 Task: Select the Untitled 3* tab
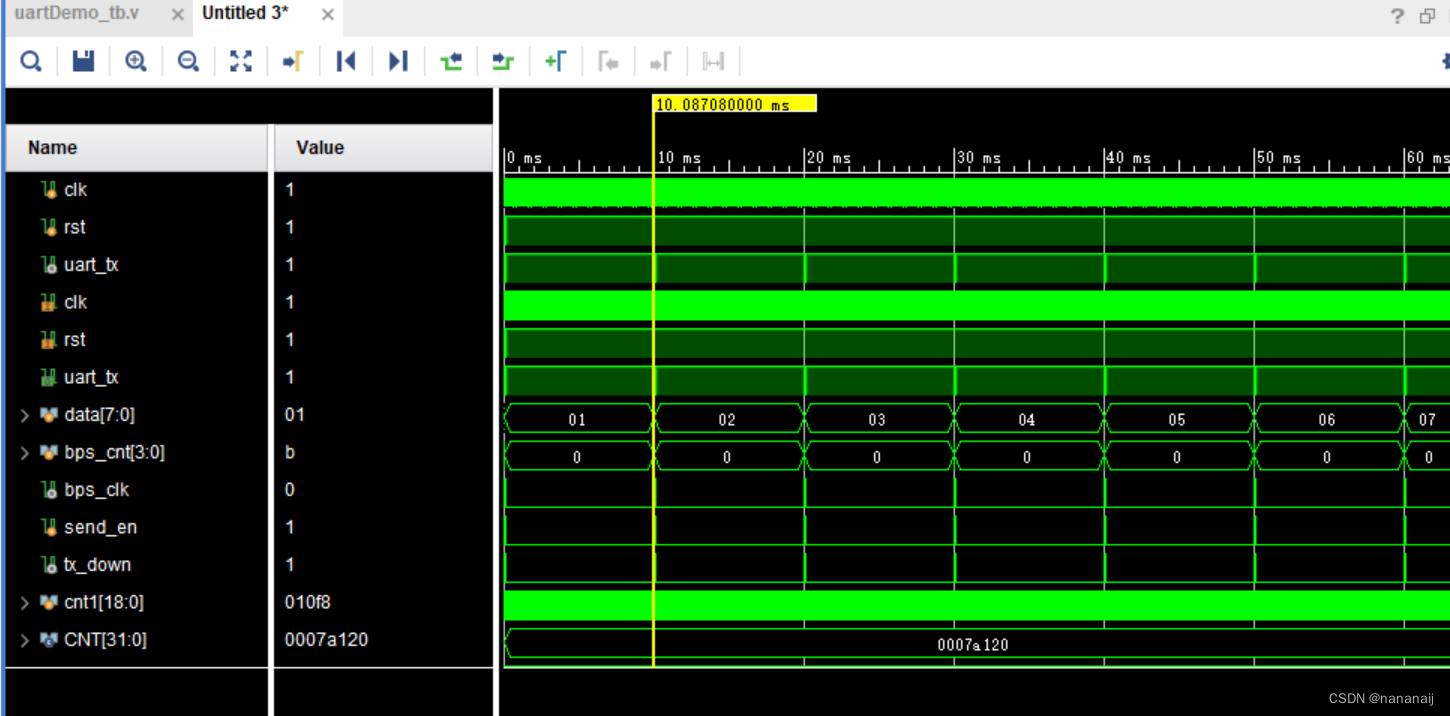[246, 14]
